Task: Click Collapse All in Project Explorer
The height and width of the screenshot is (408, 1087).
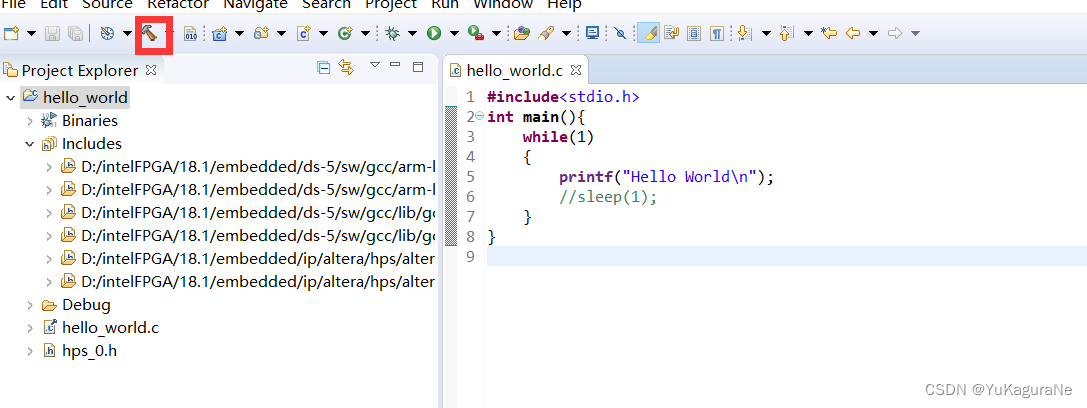Action: point(323,68)
